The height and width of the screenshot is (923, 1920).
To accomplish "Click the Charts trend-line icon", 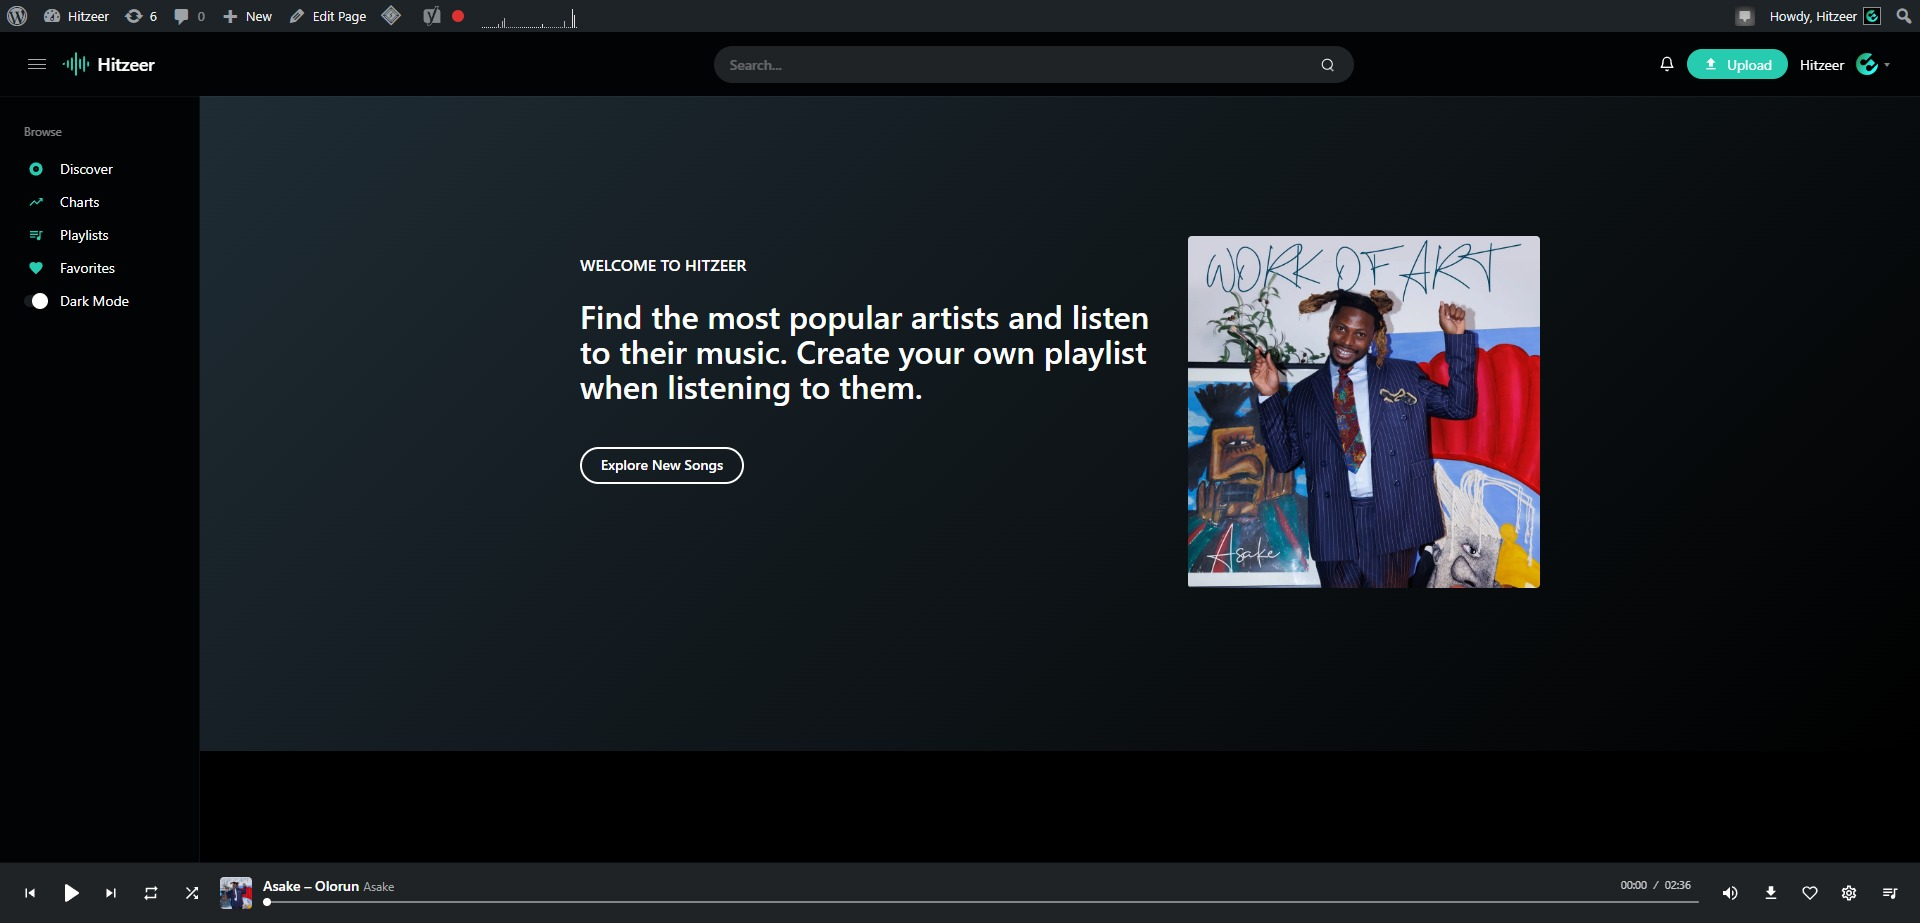I will pos(36,202).
